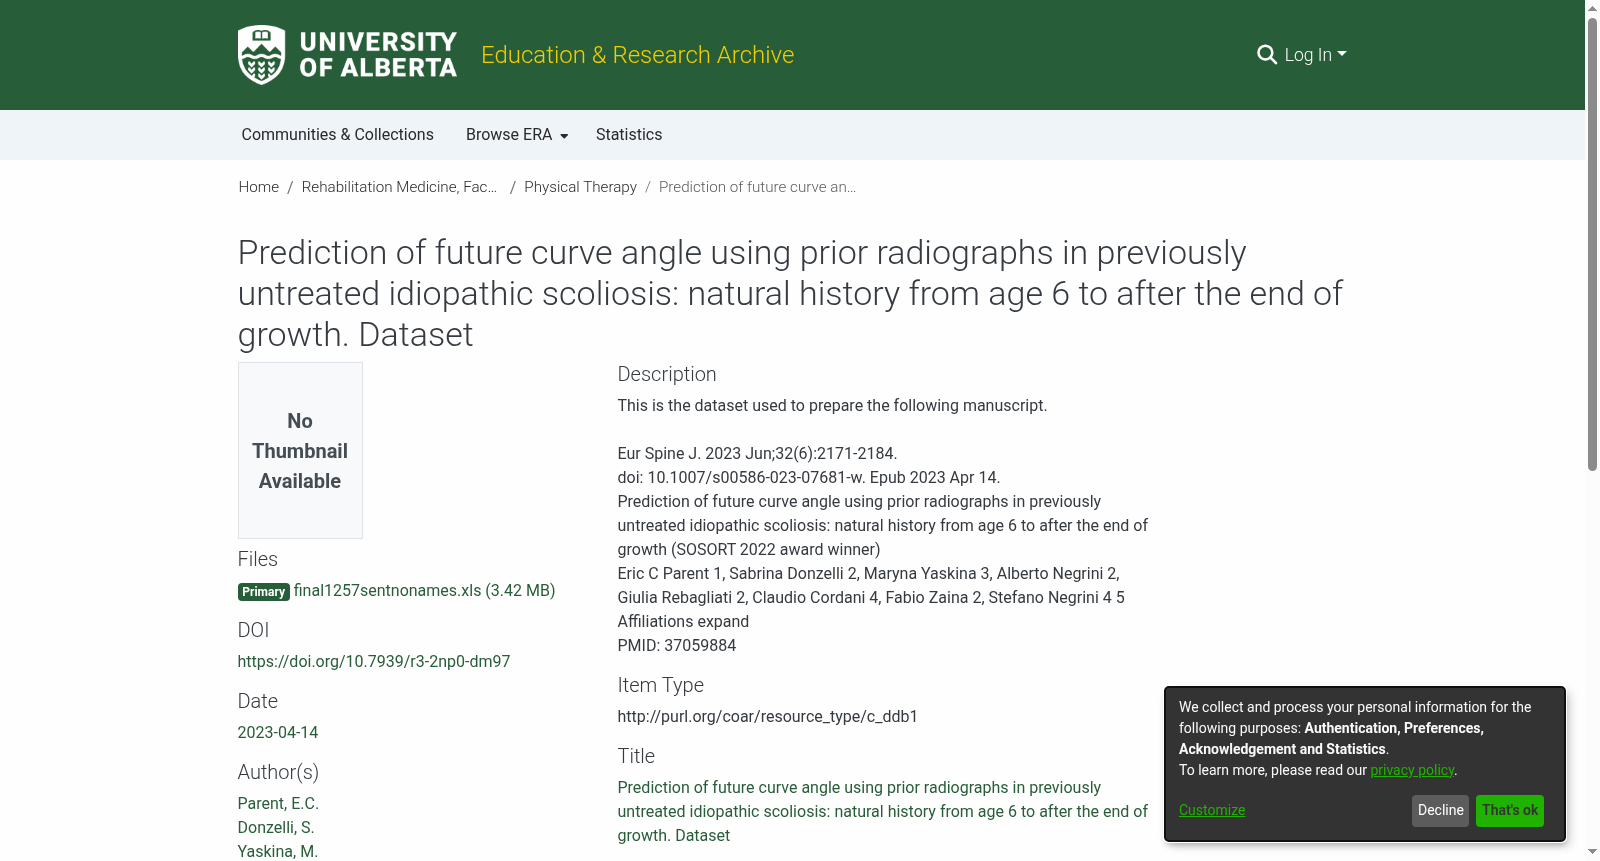
Task: Click the current page breadcrumb 'Prediction of future curve an…'
Action: 757,187
